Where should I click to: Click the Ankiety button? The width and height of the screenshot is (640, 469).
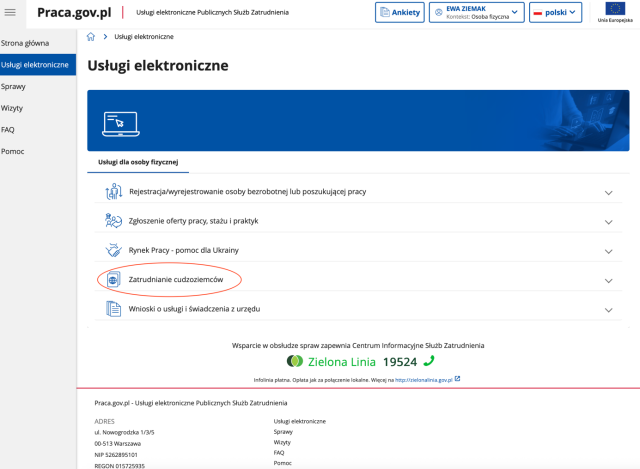400,13
